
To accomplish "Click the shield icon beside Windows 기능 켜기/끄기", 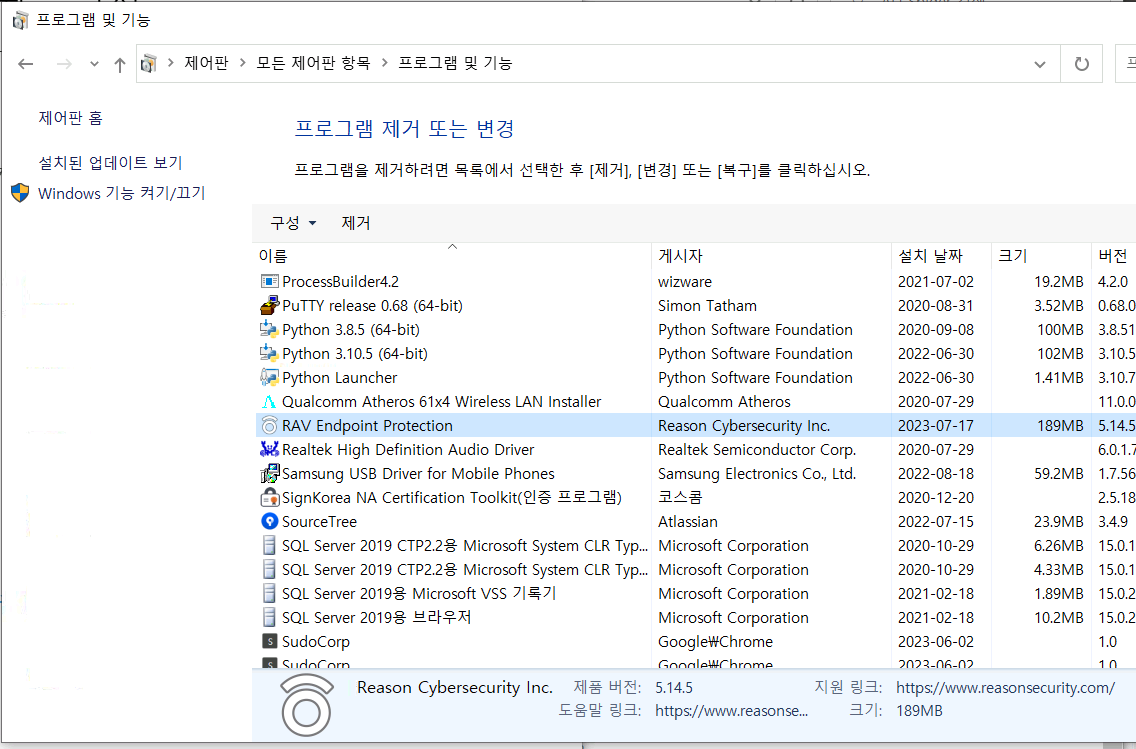I will (x=20, y=193).
